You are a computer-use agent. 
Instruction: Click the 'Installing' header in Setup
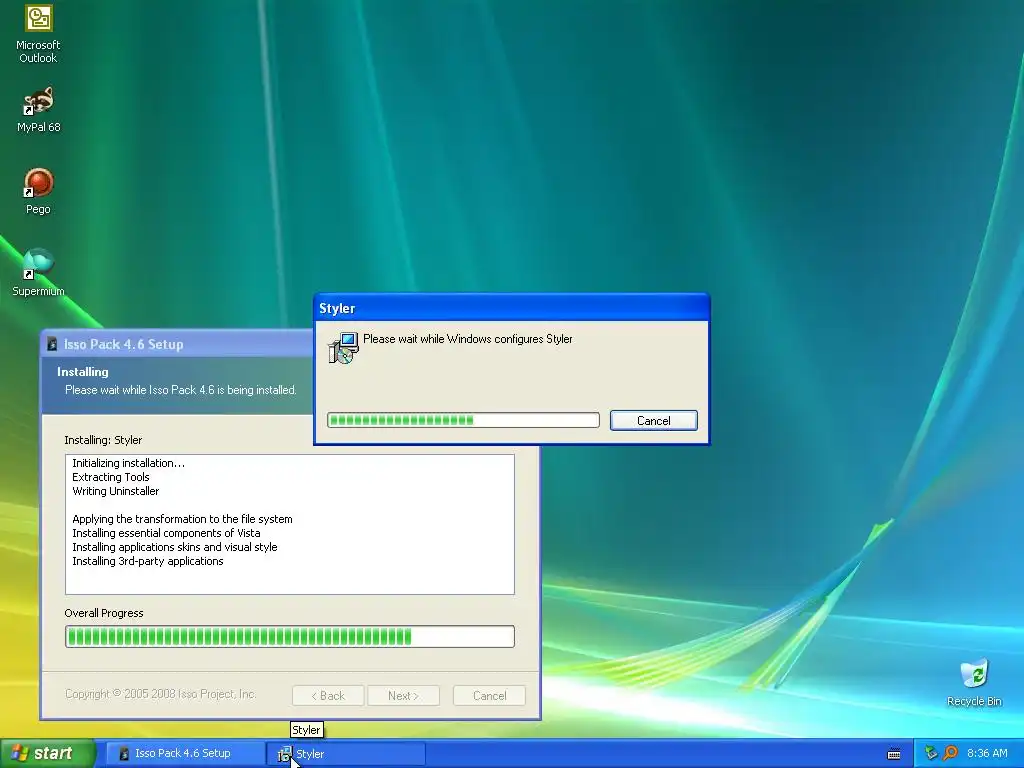[x=82, y=372]
